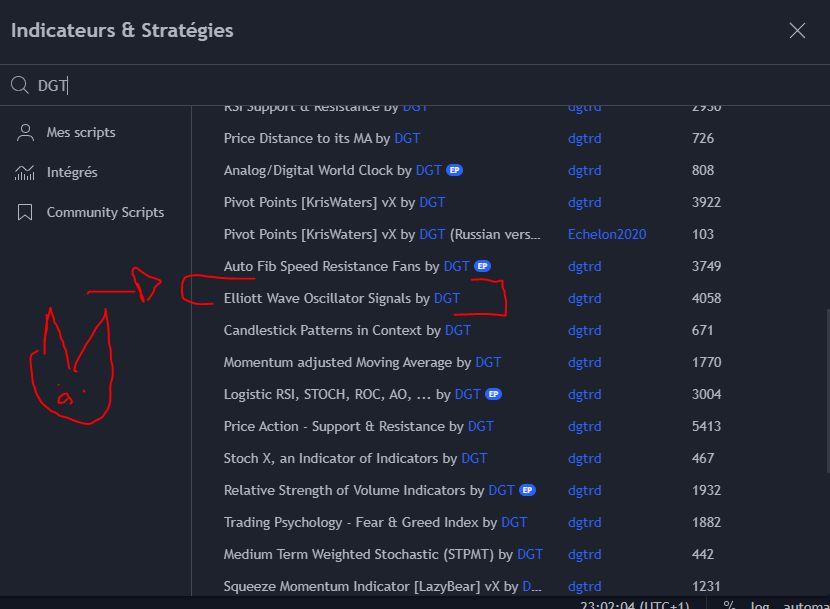Click the EP badge on the Logistic RSI row
Image resolution: width=830 pixels, height=609 pixels.
tap(495, 394)
